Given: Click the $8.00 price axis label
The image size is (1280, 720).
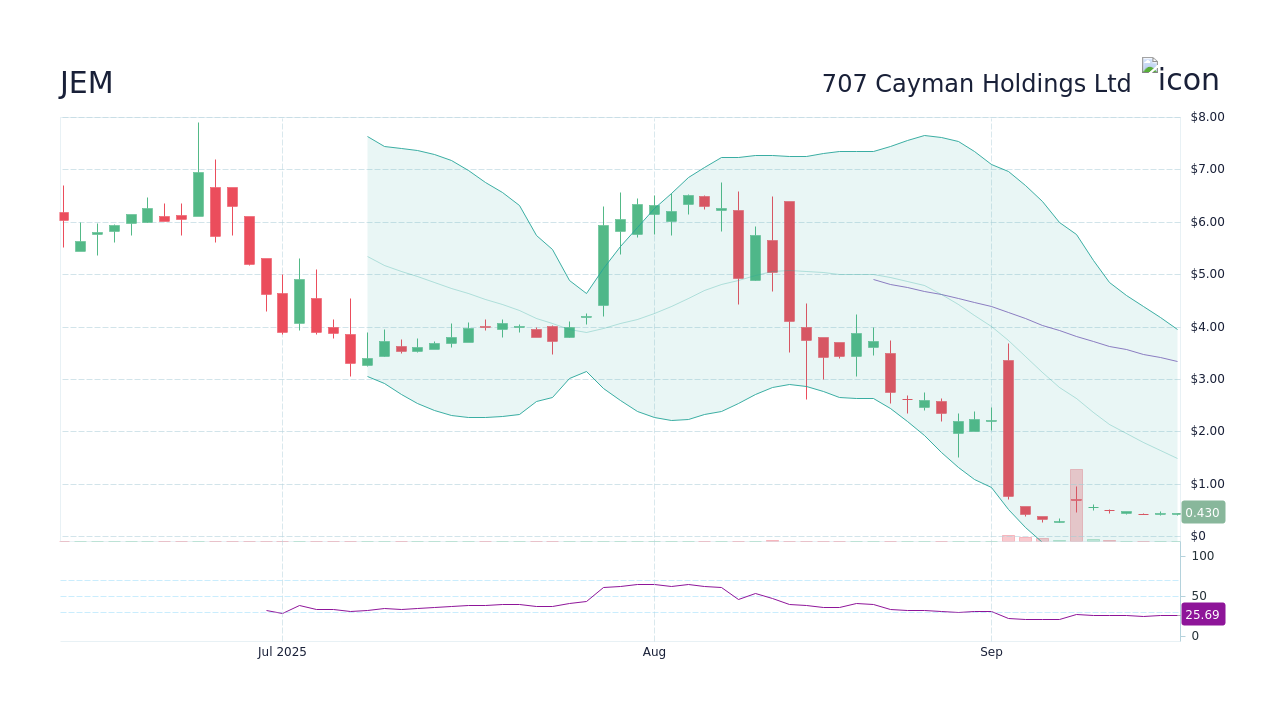Looking at the screenshot, I should 1207,117.
